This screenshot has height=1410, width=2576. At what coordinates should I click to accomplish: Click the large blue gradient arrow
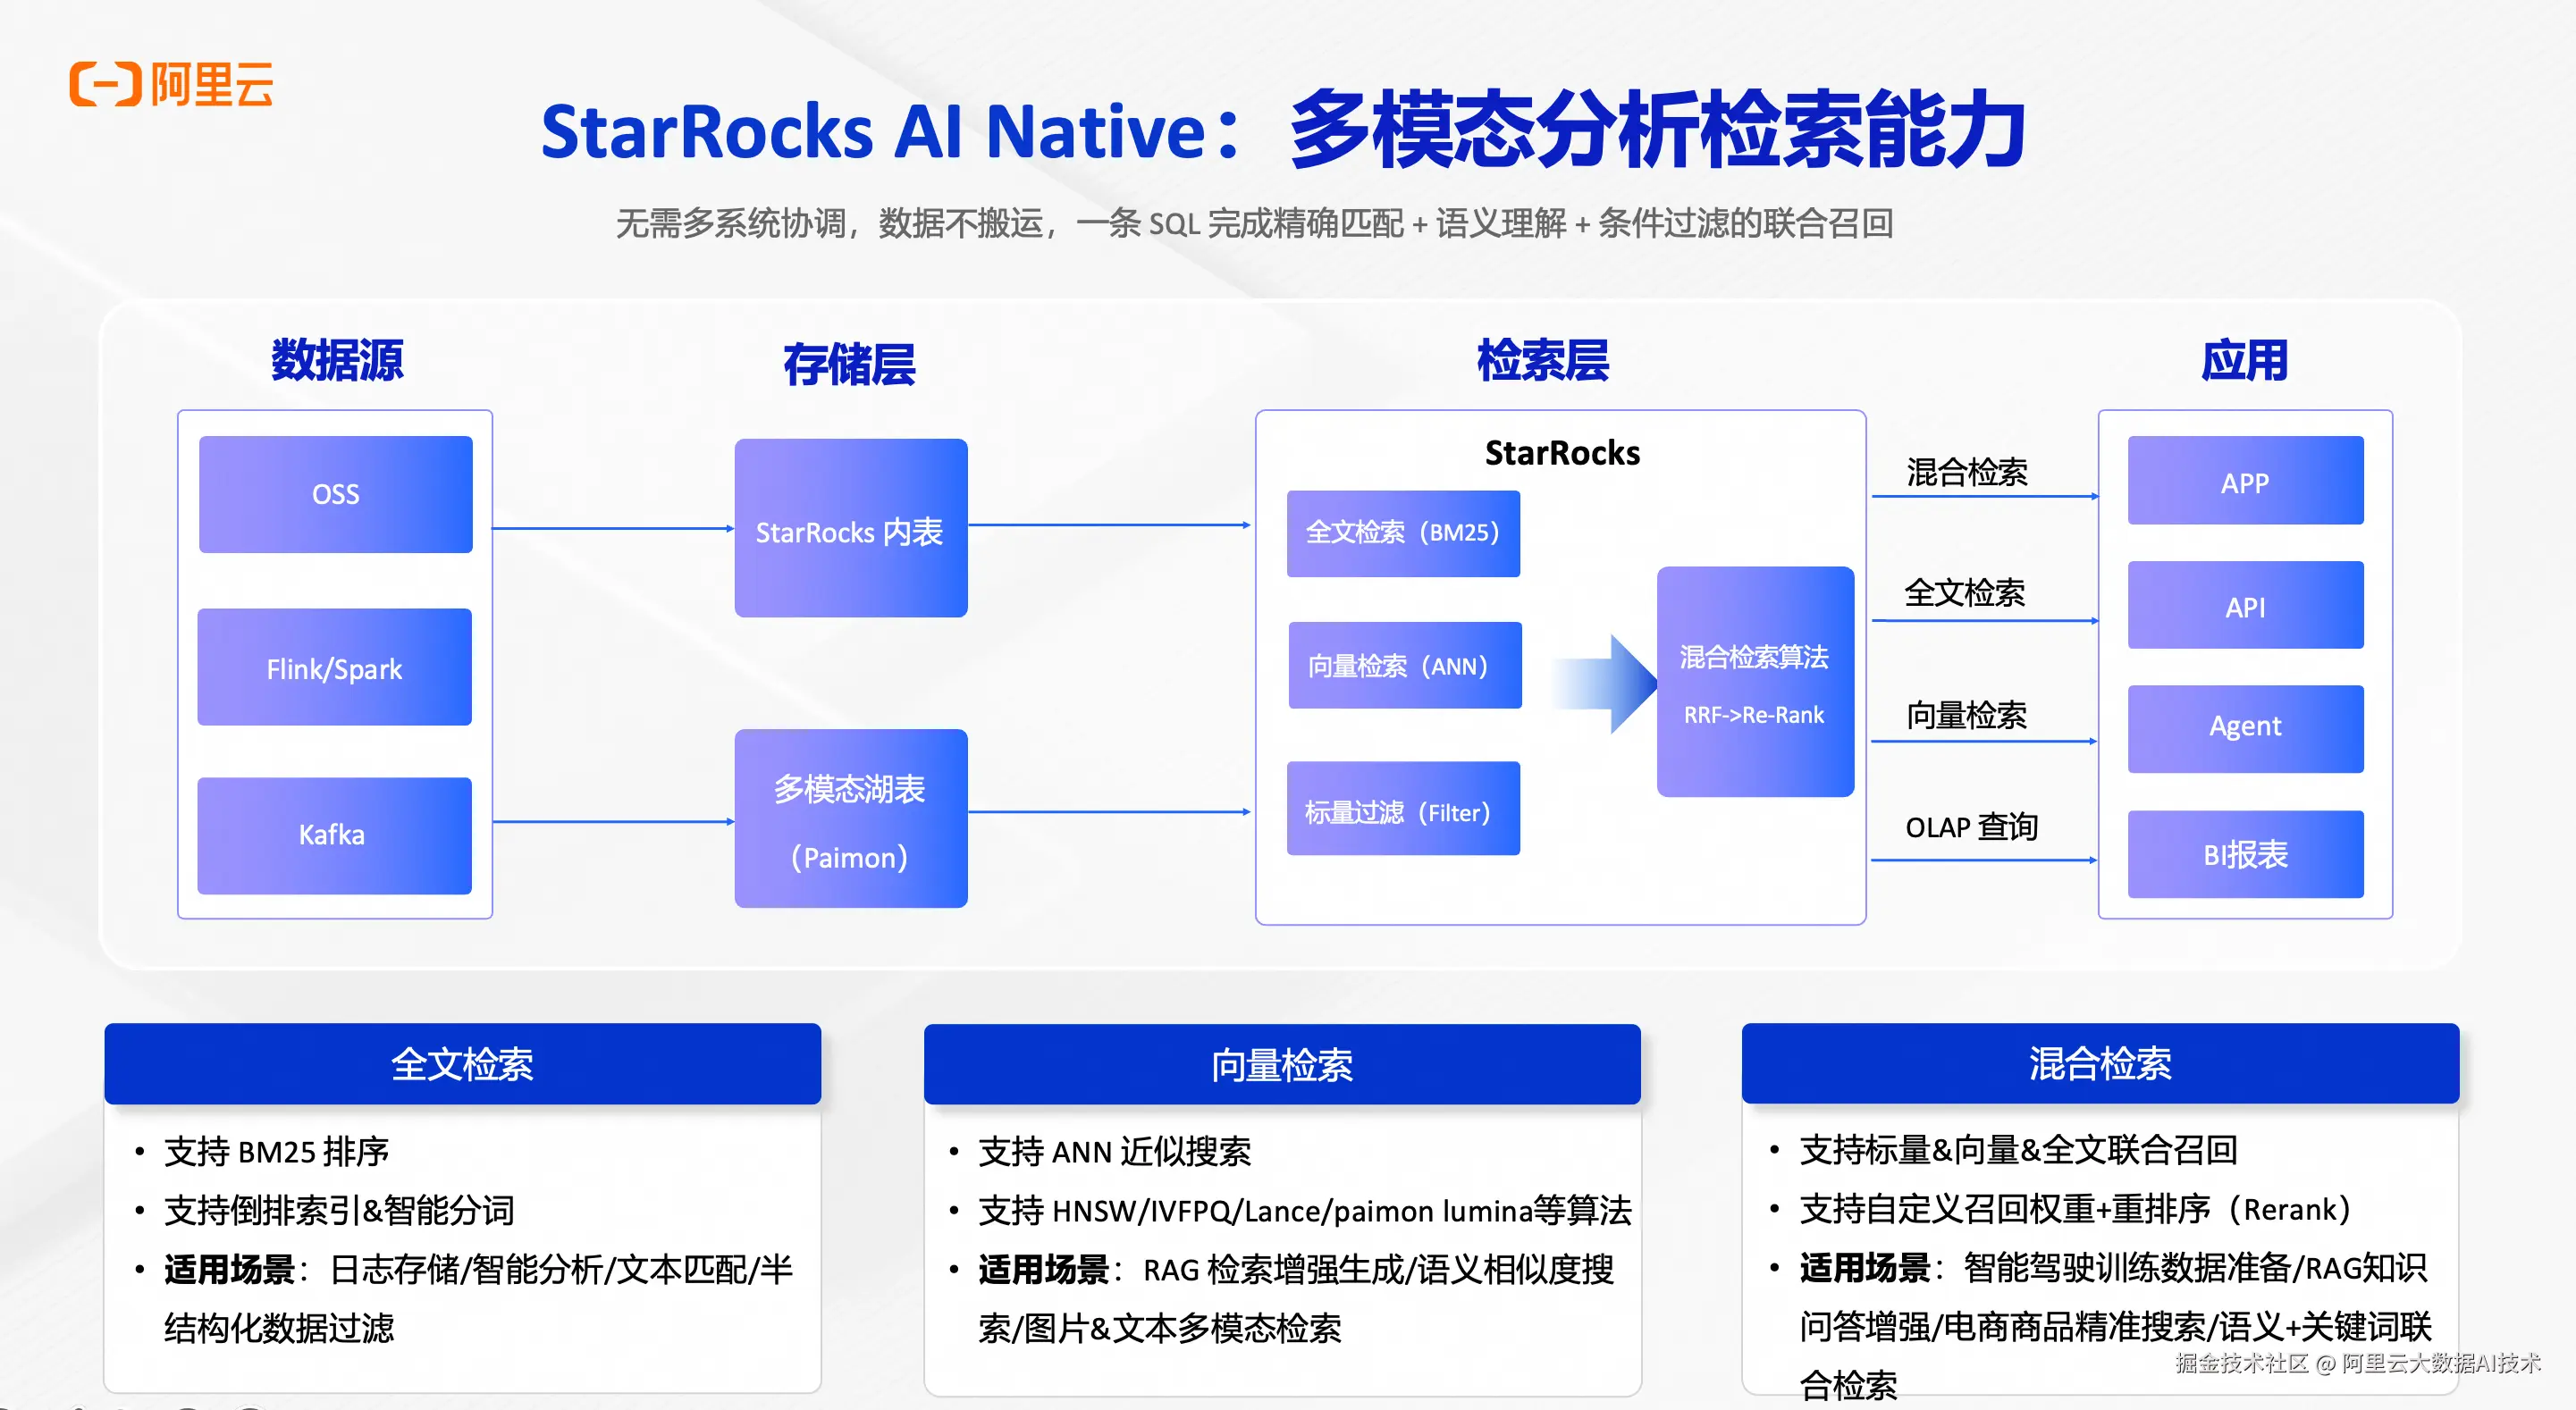coord(1604,683)
